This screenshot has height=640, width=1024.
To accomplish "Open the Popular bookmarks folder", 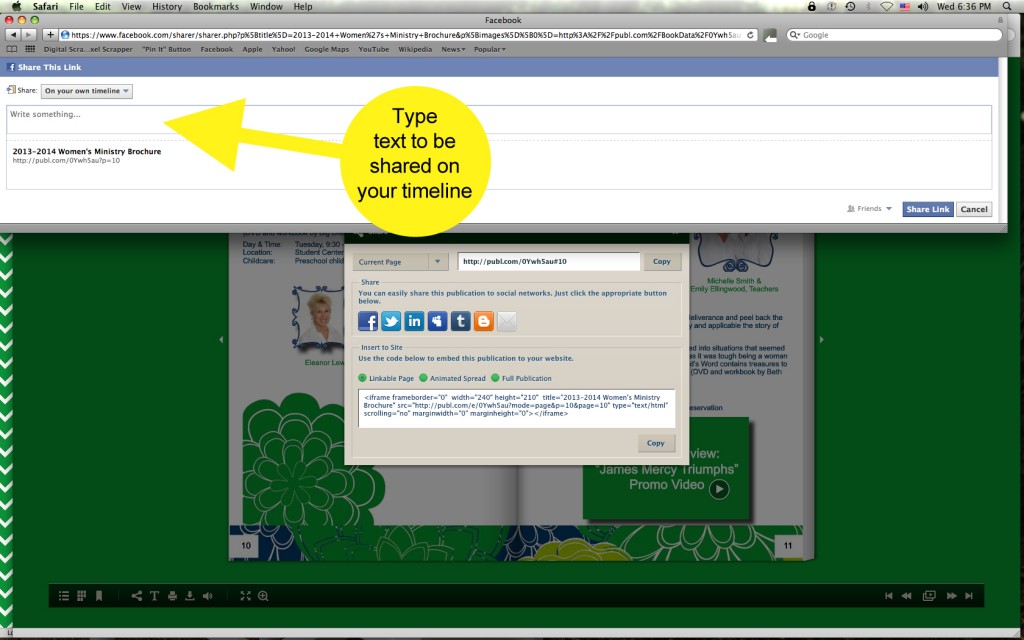I will click(490, 49).
